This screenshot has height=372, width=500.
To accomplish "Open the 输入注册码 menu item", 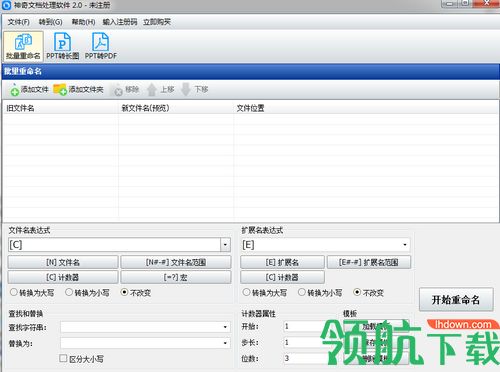I will (x=120, y=22).
